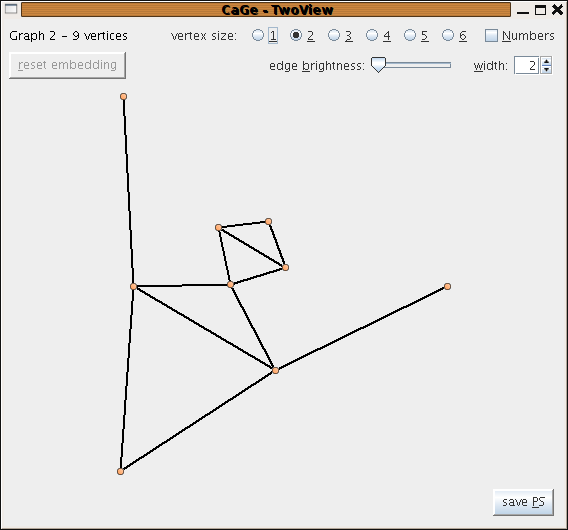Choose vertex size 3 option
The height and width of the screenshot is (530, 568).
(334, 36)
